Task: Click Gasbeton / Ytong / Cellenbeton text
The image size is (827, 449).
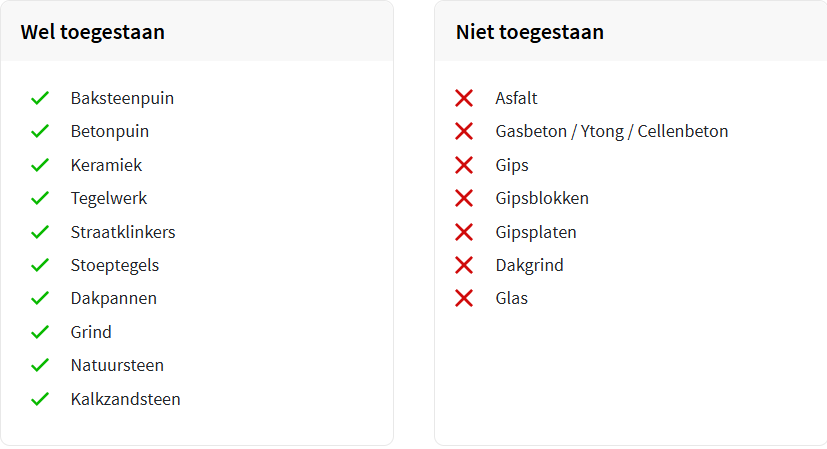Action: (611, 131)
